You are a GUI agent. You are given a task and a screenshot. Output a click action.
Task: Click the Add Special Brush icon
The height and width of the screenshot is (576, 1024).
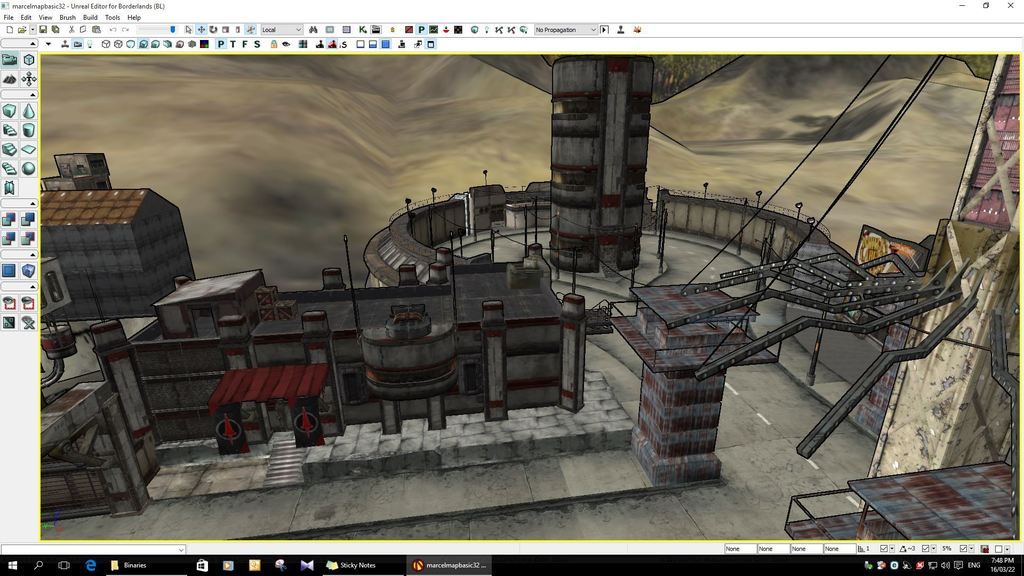9,270
